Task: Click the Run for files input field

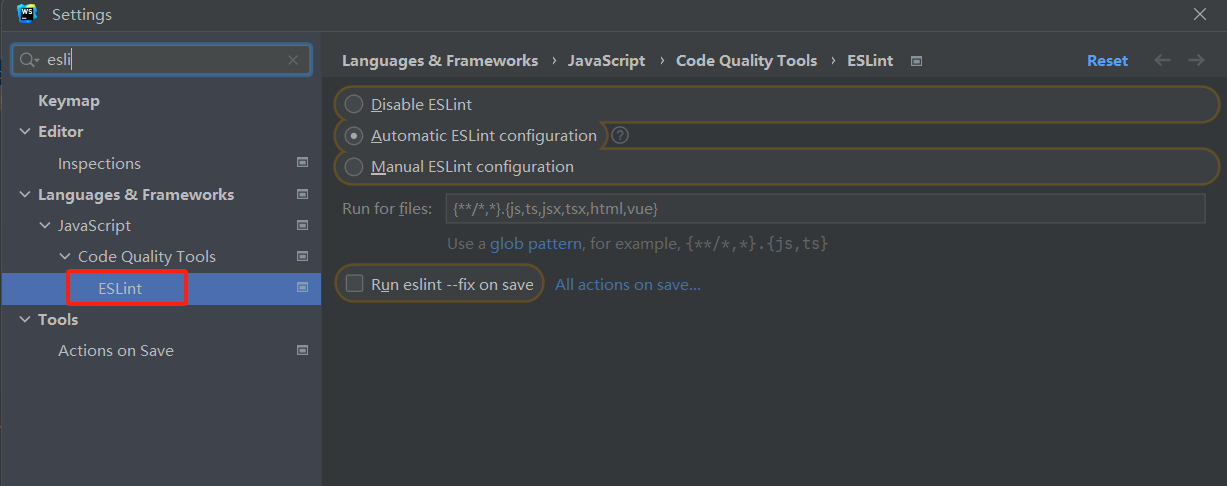Action: tap(825, 208)
